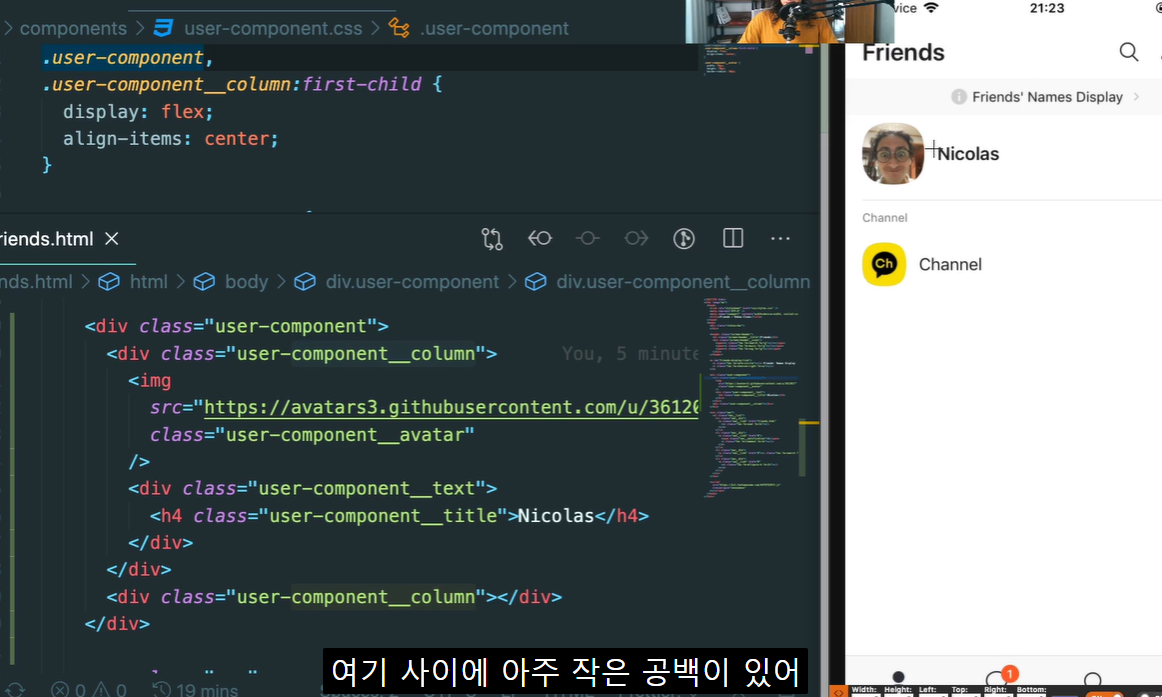Click the cube icon beside div.user-component breadcrumb
Screen dimensions: 1162x697
coord(305,281)
